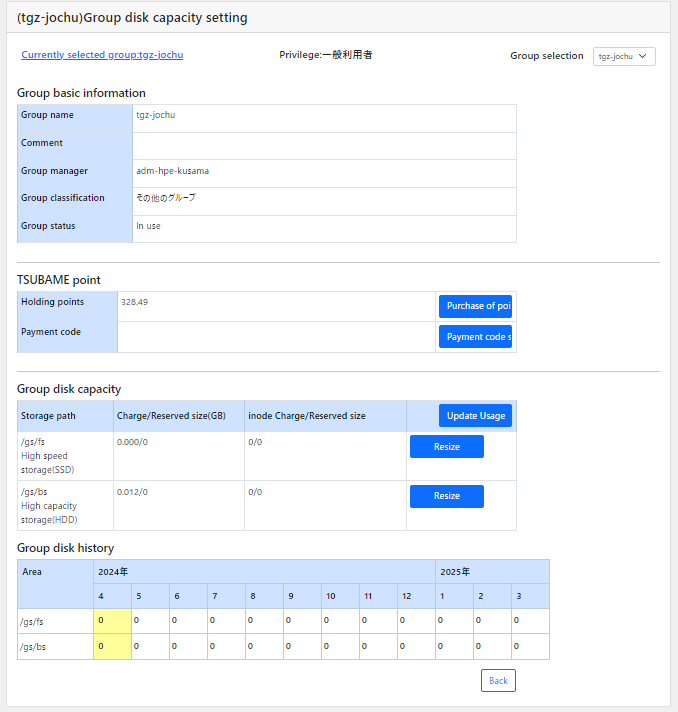Click the Payment code button

tap(475, 336)
